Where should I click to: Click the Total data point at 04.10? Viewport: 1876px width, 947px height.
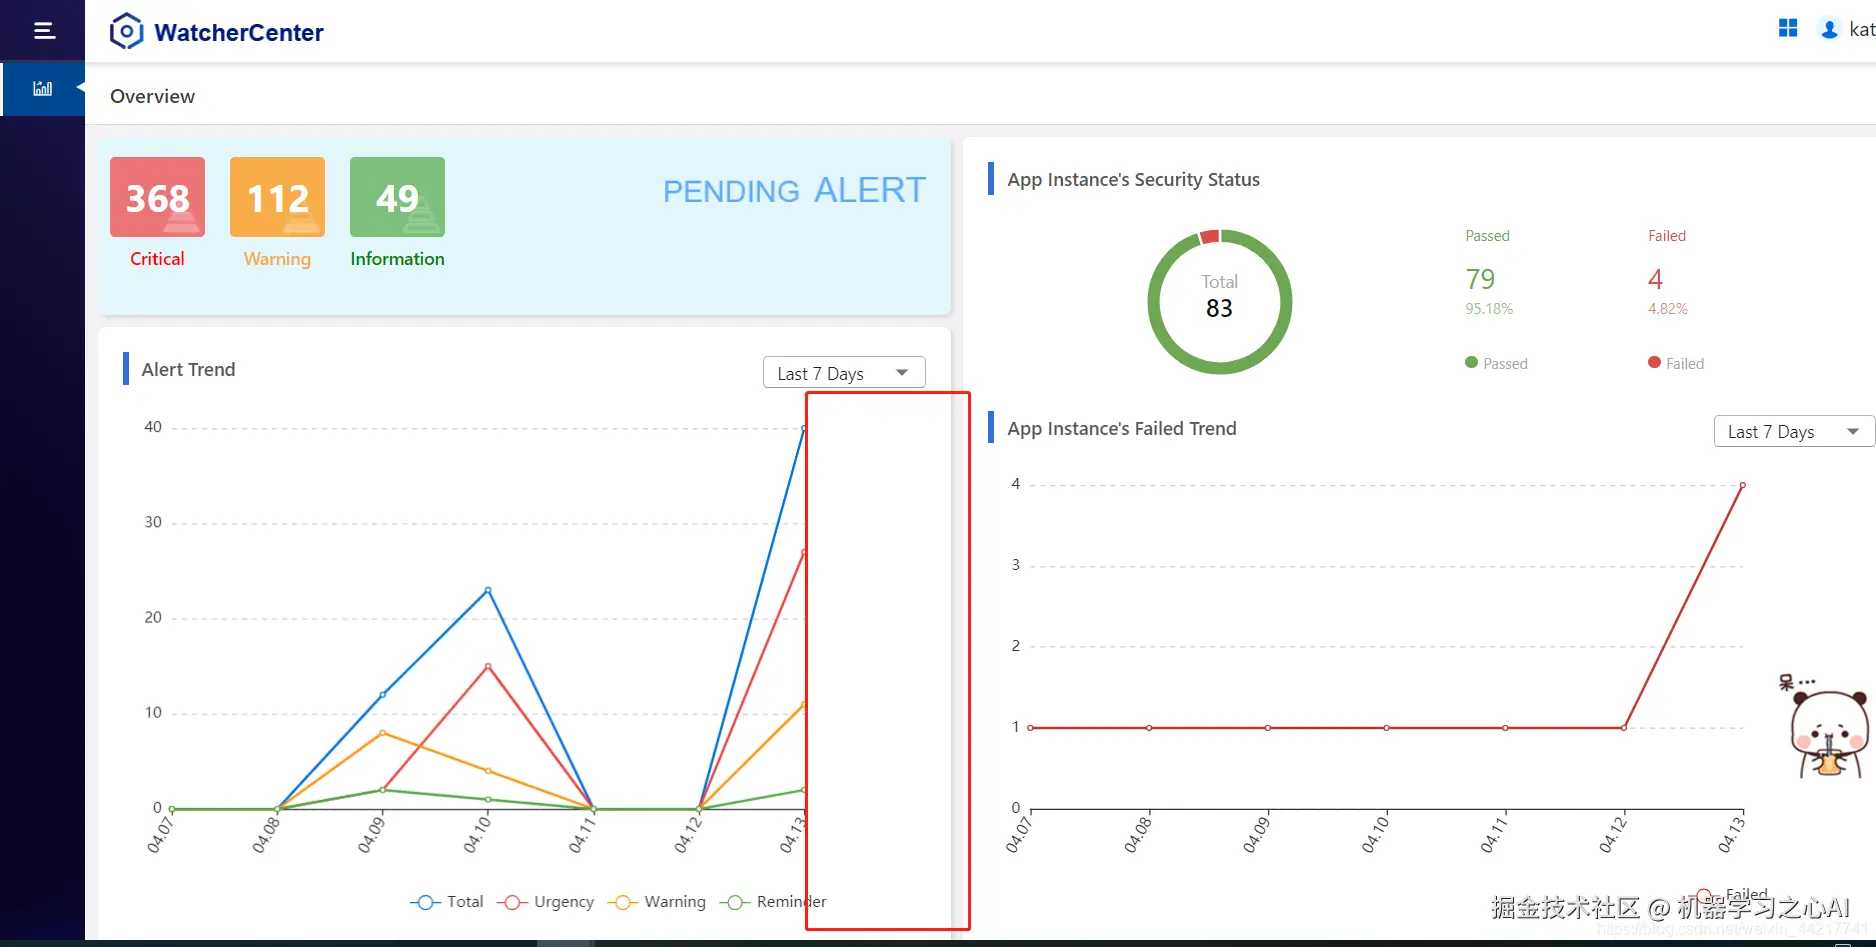coord(488,590)
